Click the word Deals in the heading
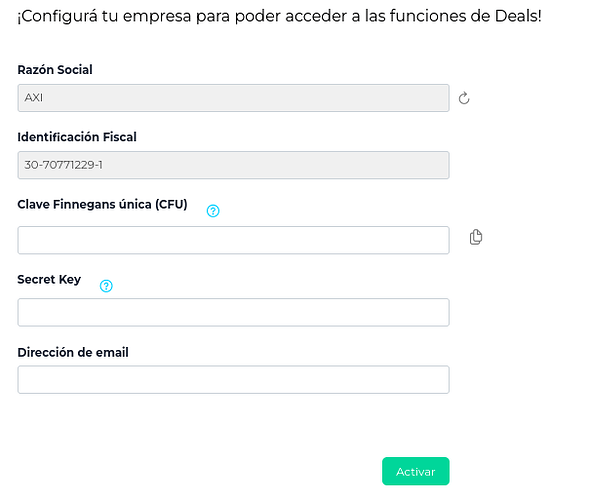589x500 pixels. [517, 16]
